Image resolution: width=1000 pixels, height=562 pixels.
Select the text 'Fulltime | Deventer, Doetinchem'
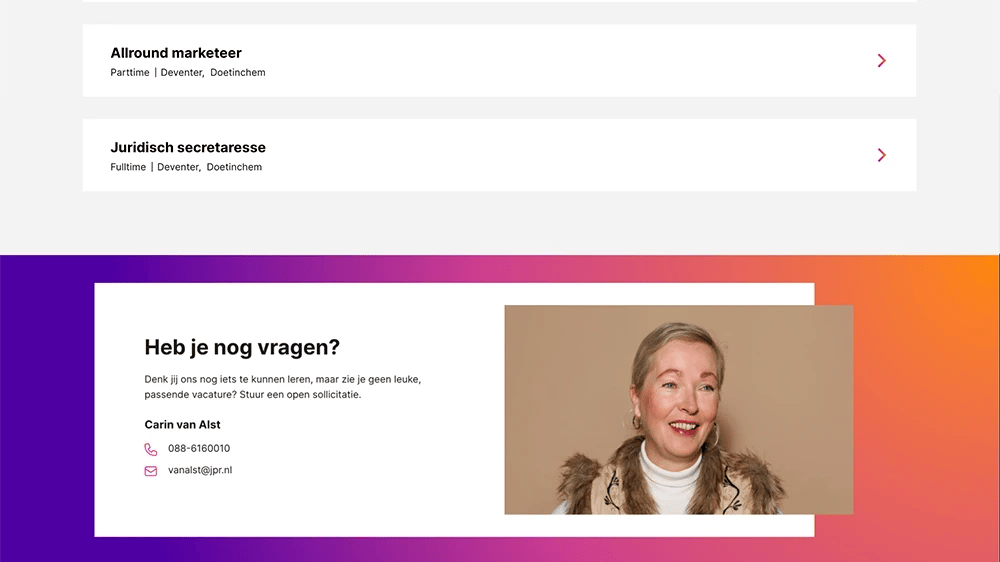pos(186,167)
